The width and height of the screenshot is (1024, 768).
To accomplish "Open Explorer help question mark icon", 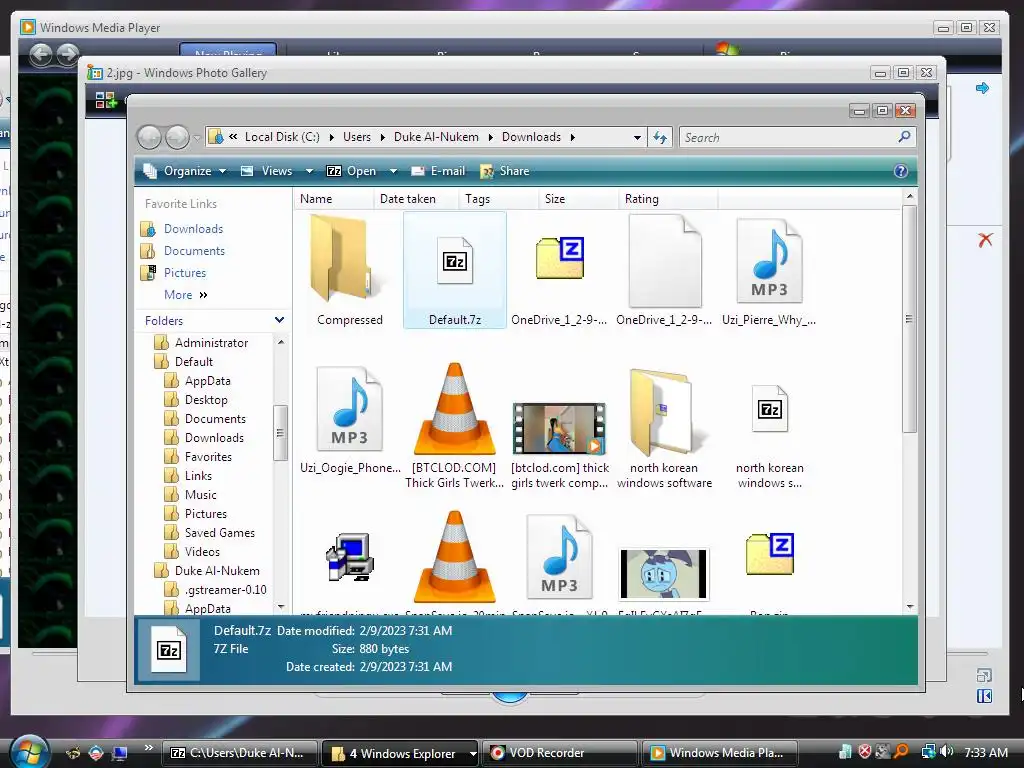I will click(901, 171).
